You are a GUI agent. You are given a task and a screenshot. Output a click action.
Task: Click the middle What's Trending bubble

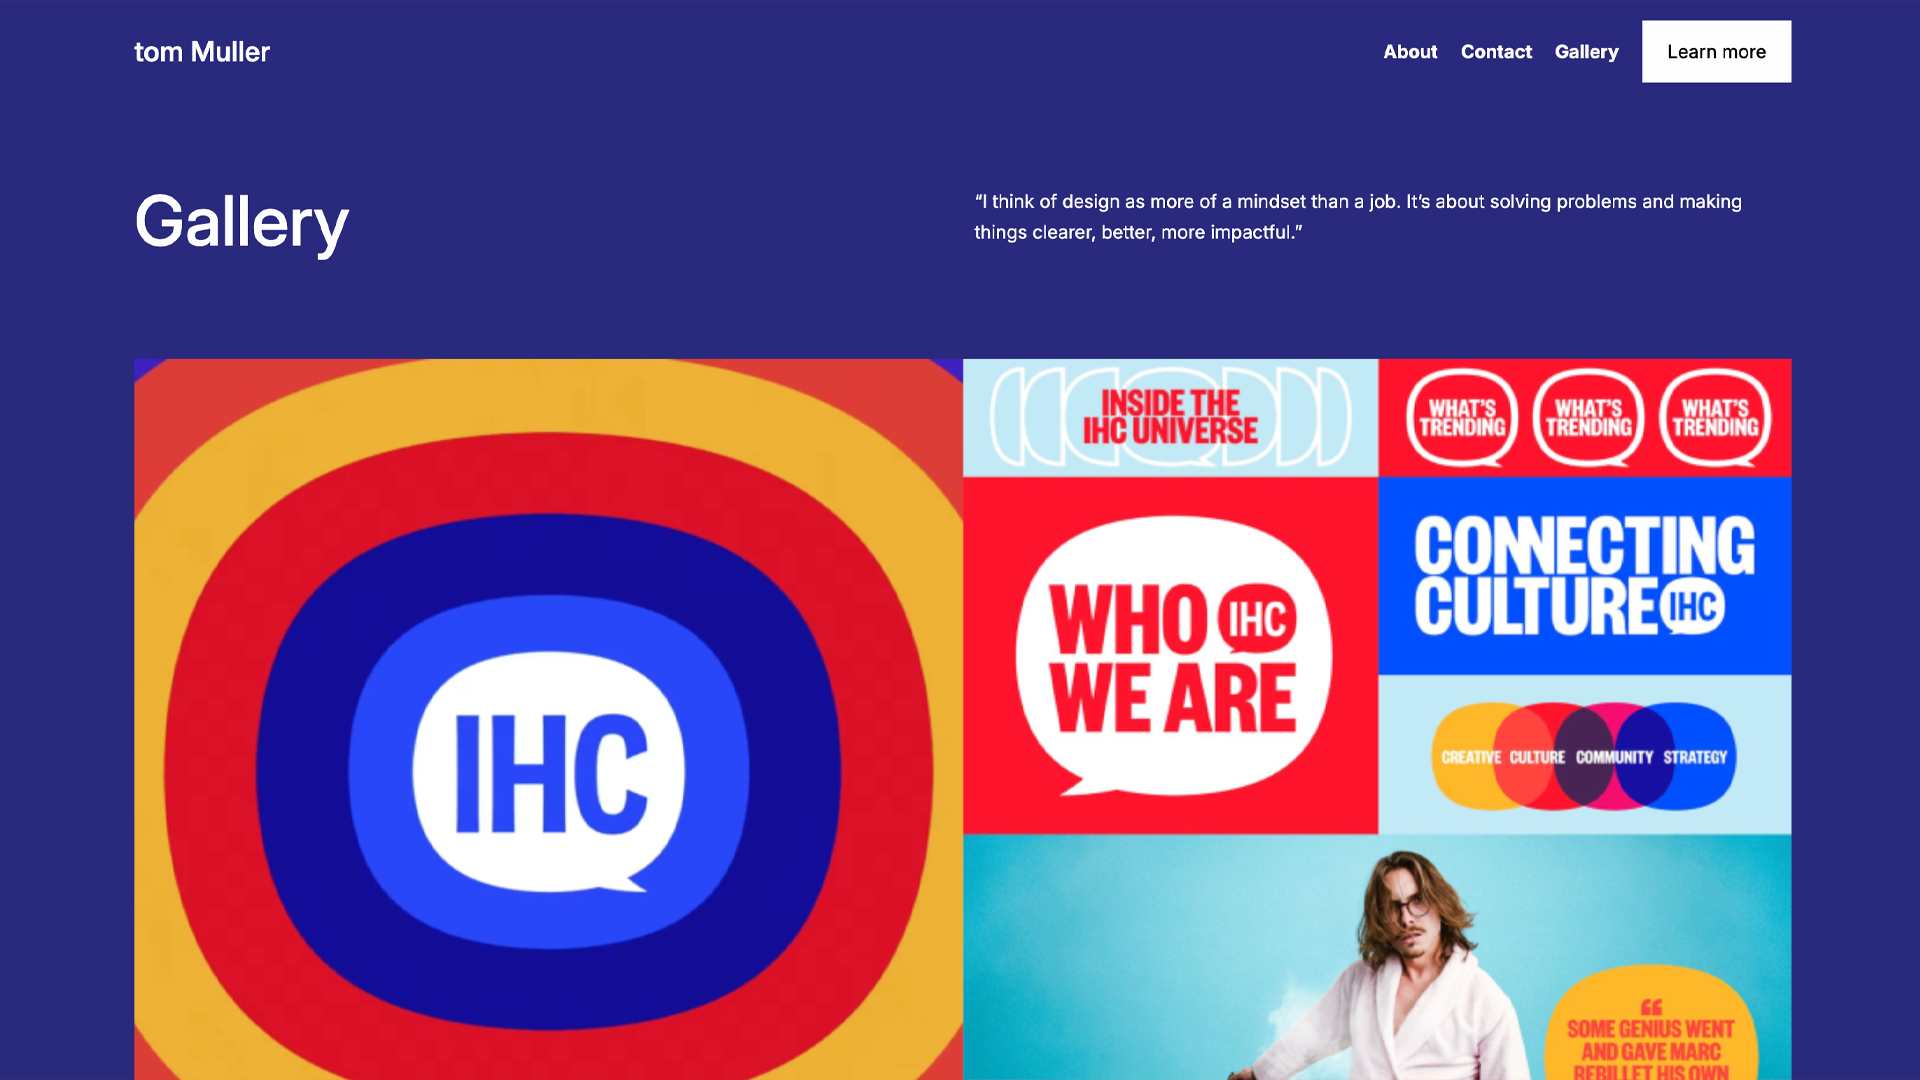[x=1588, y=418]
